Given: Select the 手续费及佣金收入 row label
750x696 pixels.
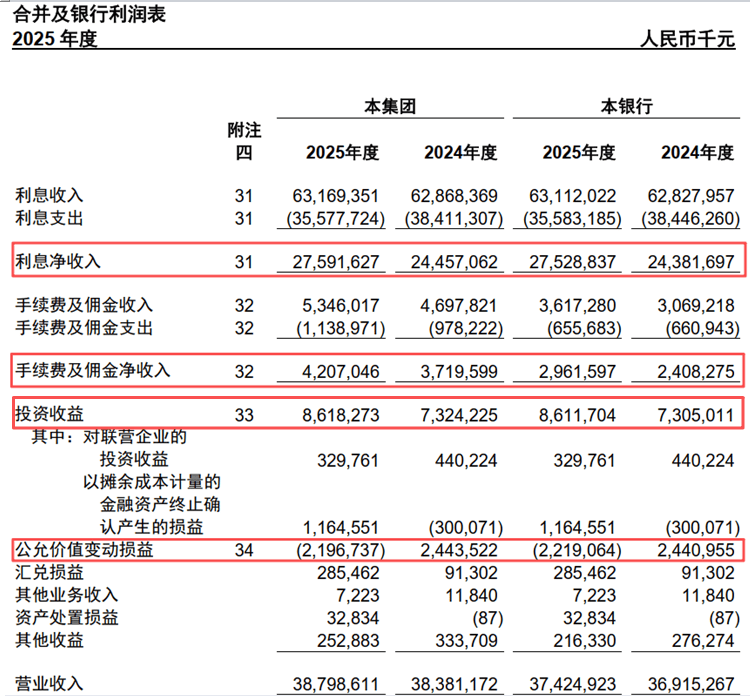Looking at the screenshot, I should click(84, 305).
